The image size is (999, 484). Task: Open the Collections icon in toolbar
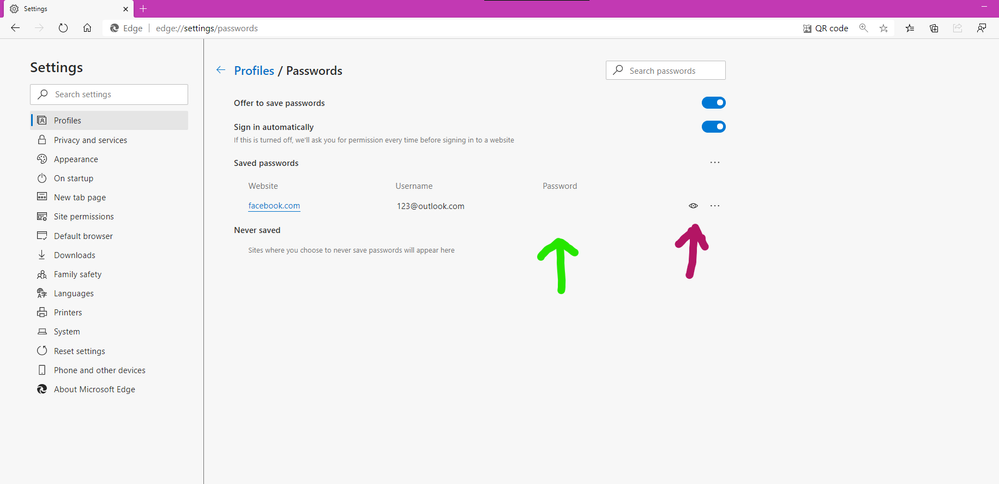tap(934, 28)
